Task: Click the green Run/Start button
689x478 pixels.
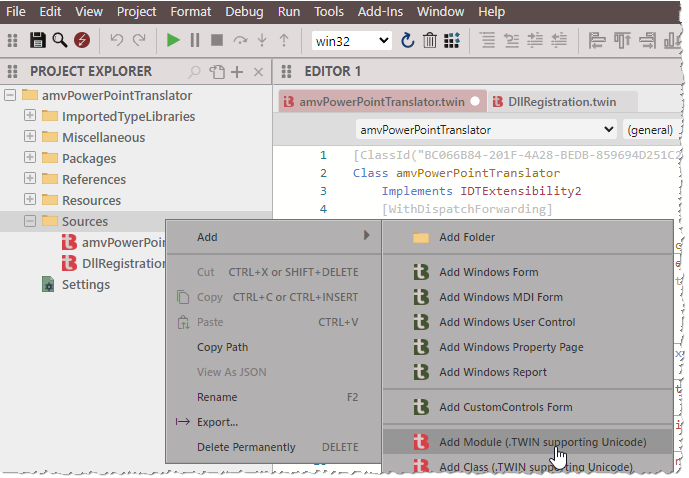Action: coord(173,40)
